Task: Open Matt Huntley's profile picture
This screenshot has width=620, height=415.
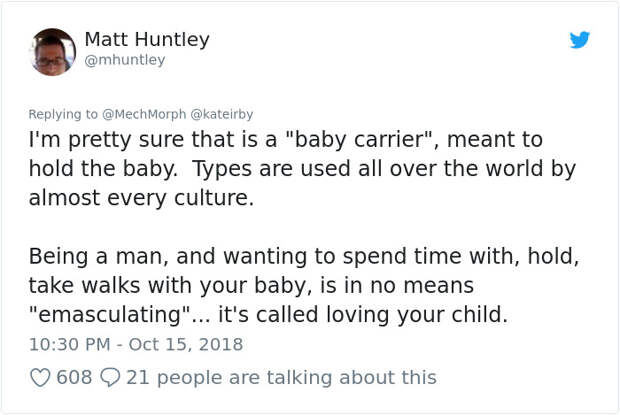Action: click(x=53, y=52)
